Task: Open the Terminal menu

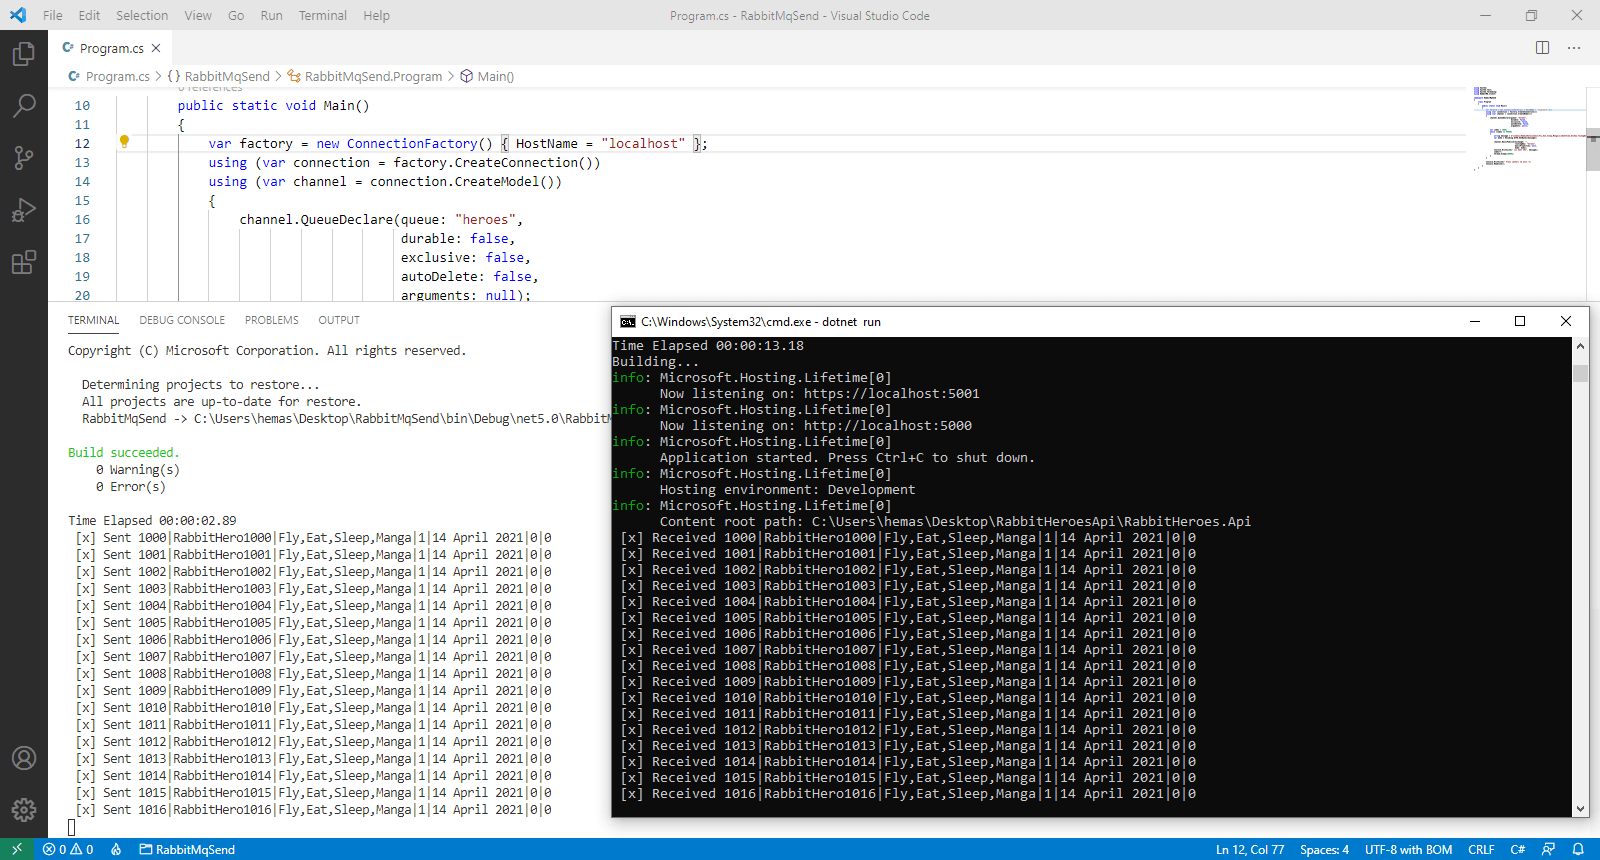Action: click(x=323, y=15)
